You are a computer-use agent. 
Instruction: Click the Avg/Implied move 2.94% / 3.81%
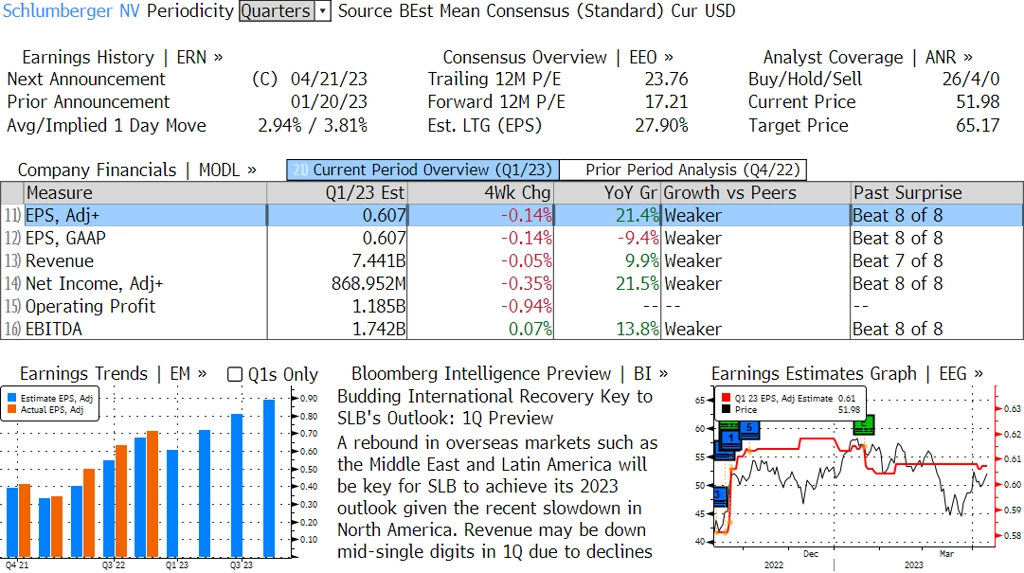(x=312, y=125)
